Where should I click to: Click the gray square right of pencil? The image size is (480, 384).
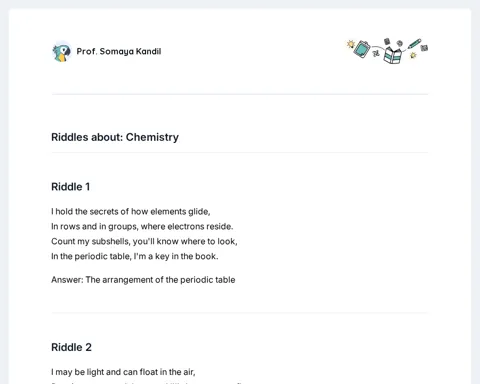coord(424,48)
